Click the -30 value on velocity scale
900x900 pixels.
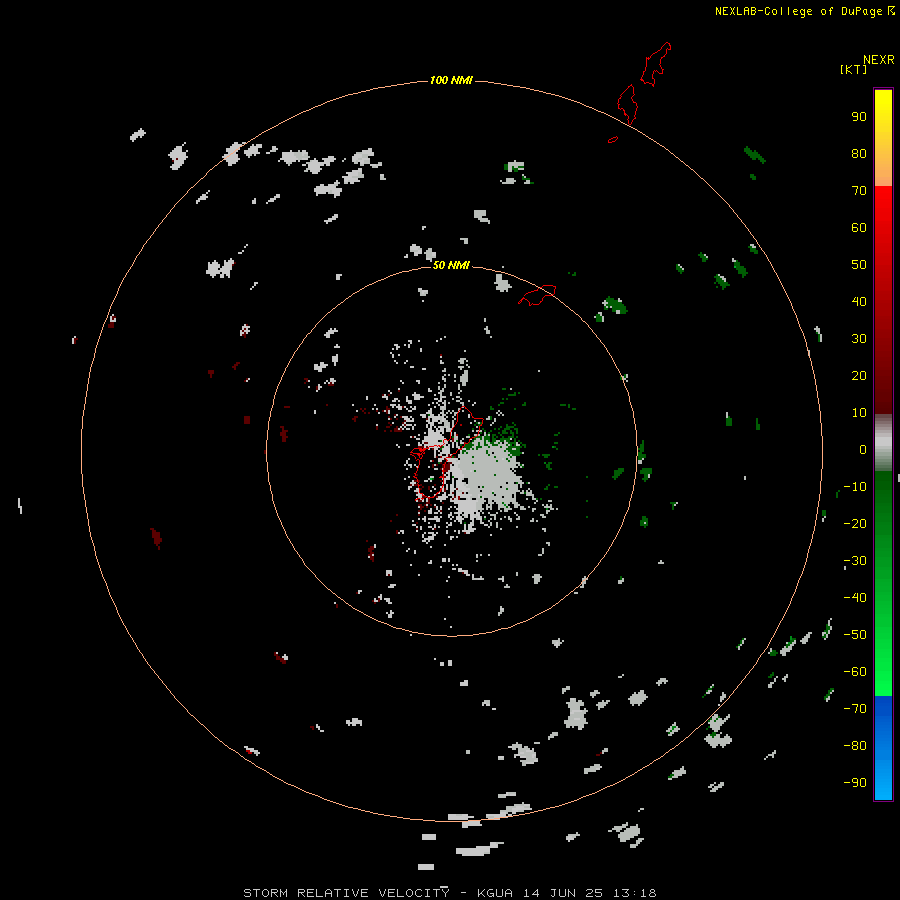click(x=855, y=561)
